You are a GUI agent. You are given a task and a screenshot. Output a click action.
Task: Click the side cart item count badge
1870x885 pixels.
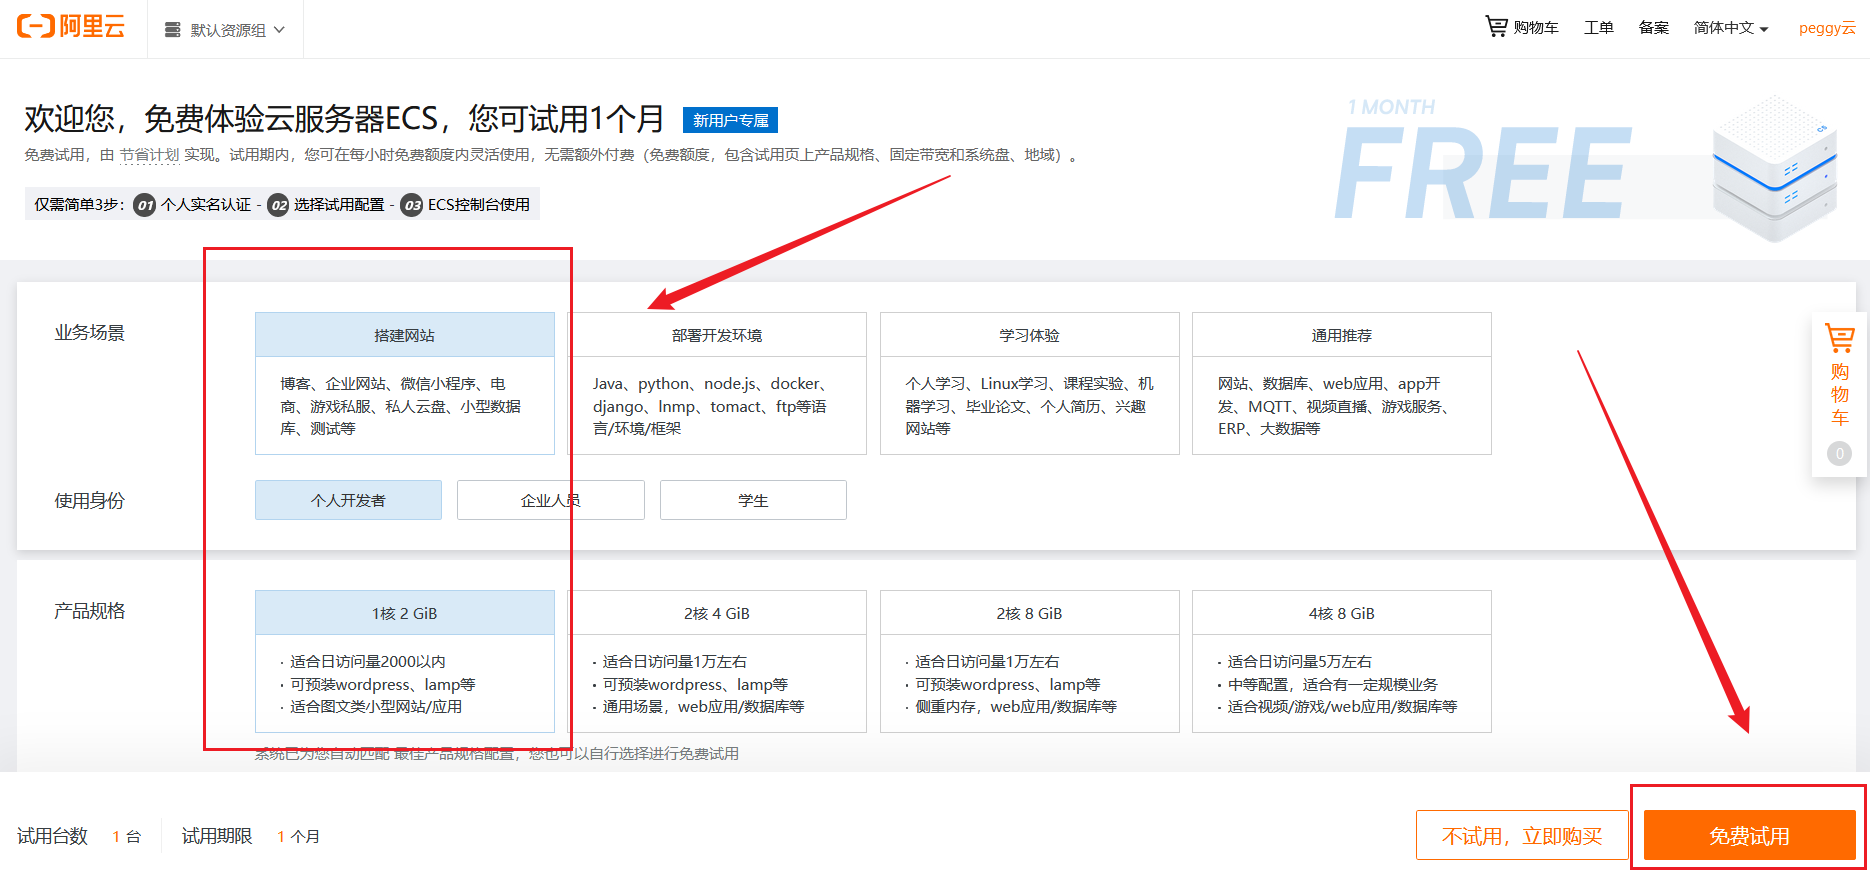1839,453
